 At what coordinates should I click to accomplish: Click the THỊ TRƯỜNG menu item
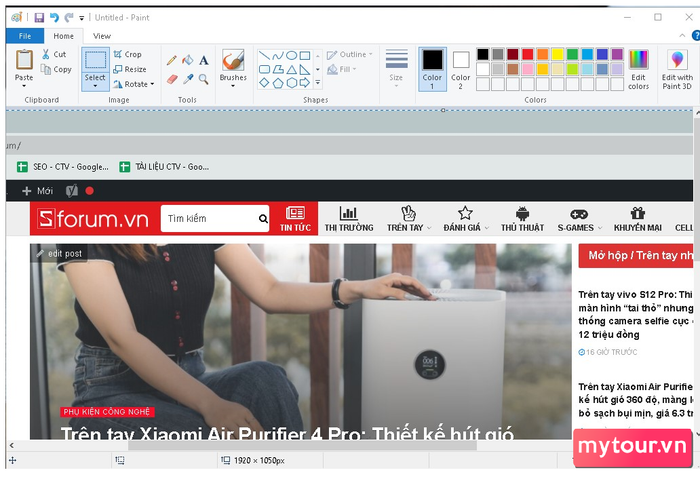point(349,218)
